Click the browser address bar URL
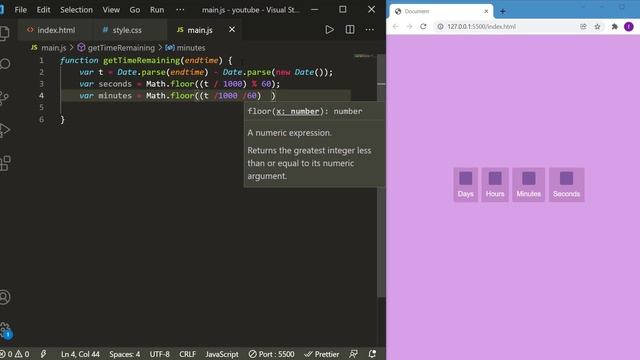640x360 pixels. 482,27
